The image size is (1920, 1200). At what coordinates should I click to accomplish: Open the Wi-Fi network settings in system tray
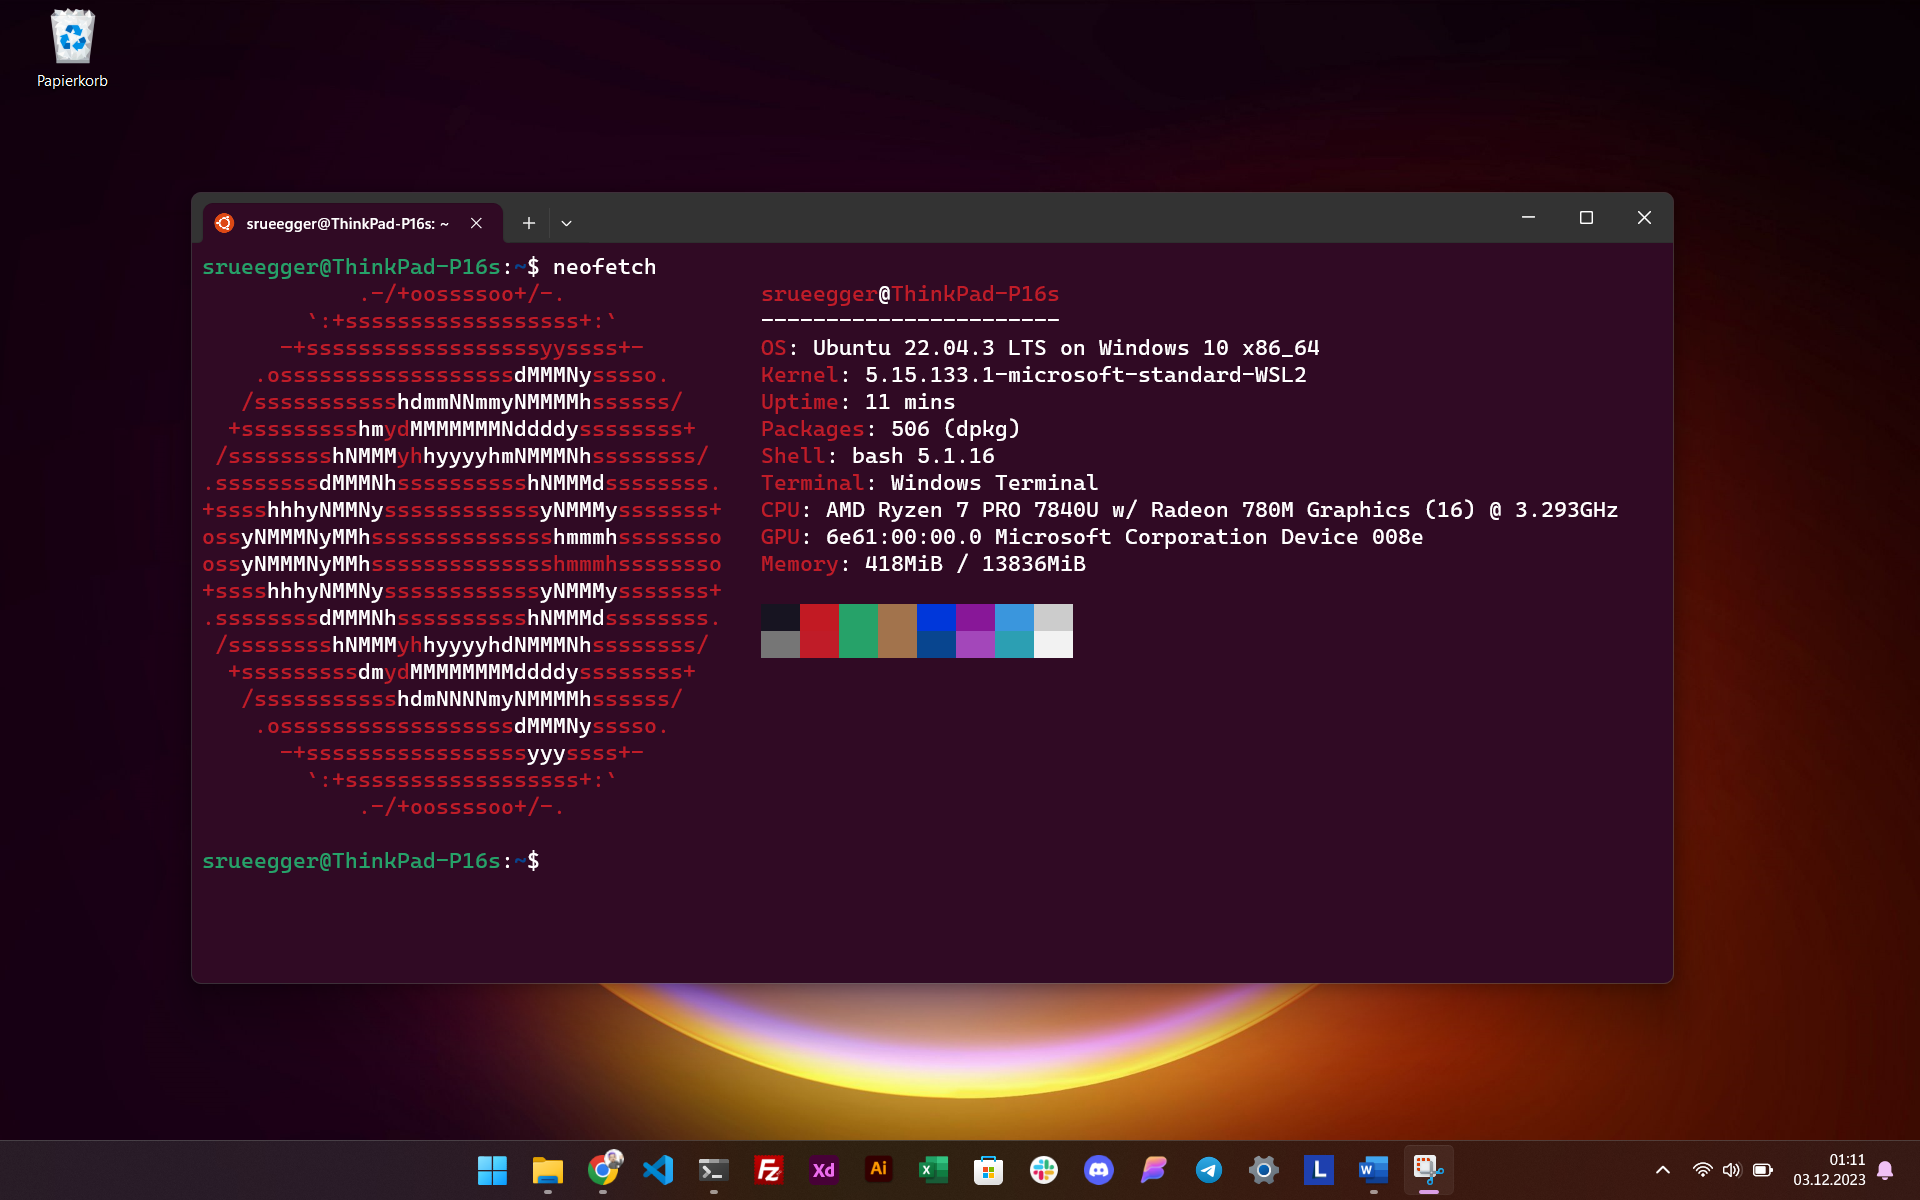1702,1170
